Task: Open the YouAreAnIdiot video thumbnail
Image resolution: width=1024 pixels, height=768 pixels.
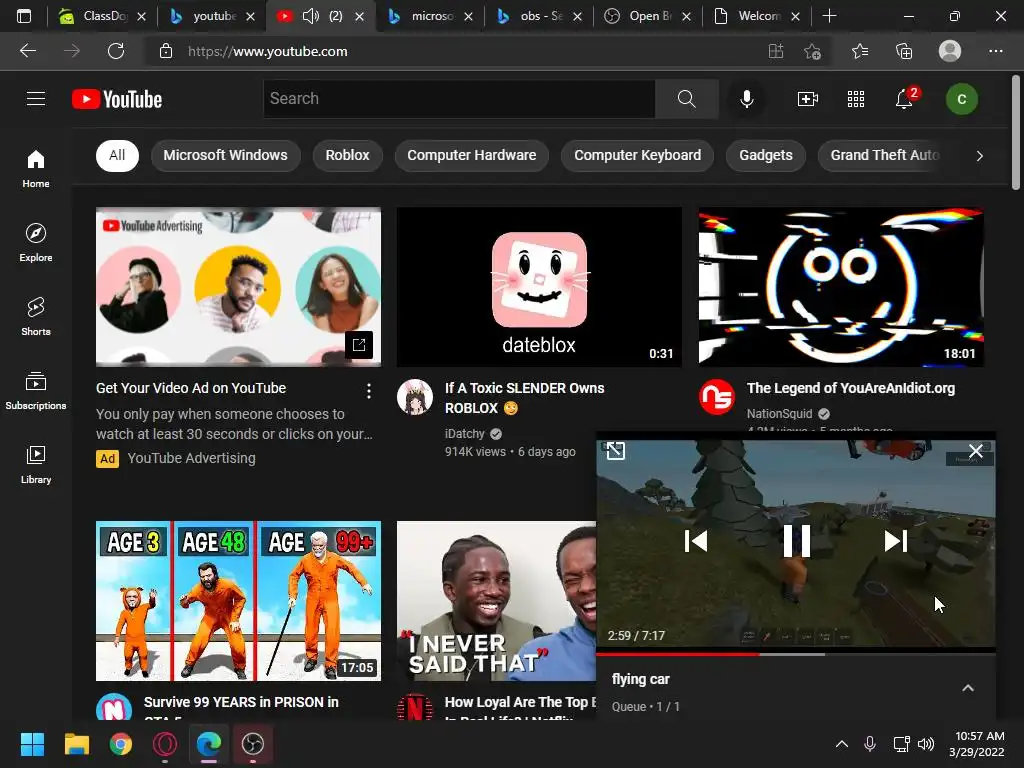Action: coord(841,287)
